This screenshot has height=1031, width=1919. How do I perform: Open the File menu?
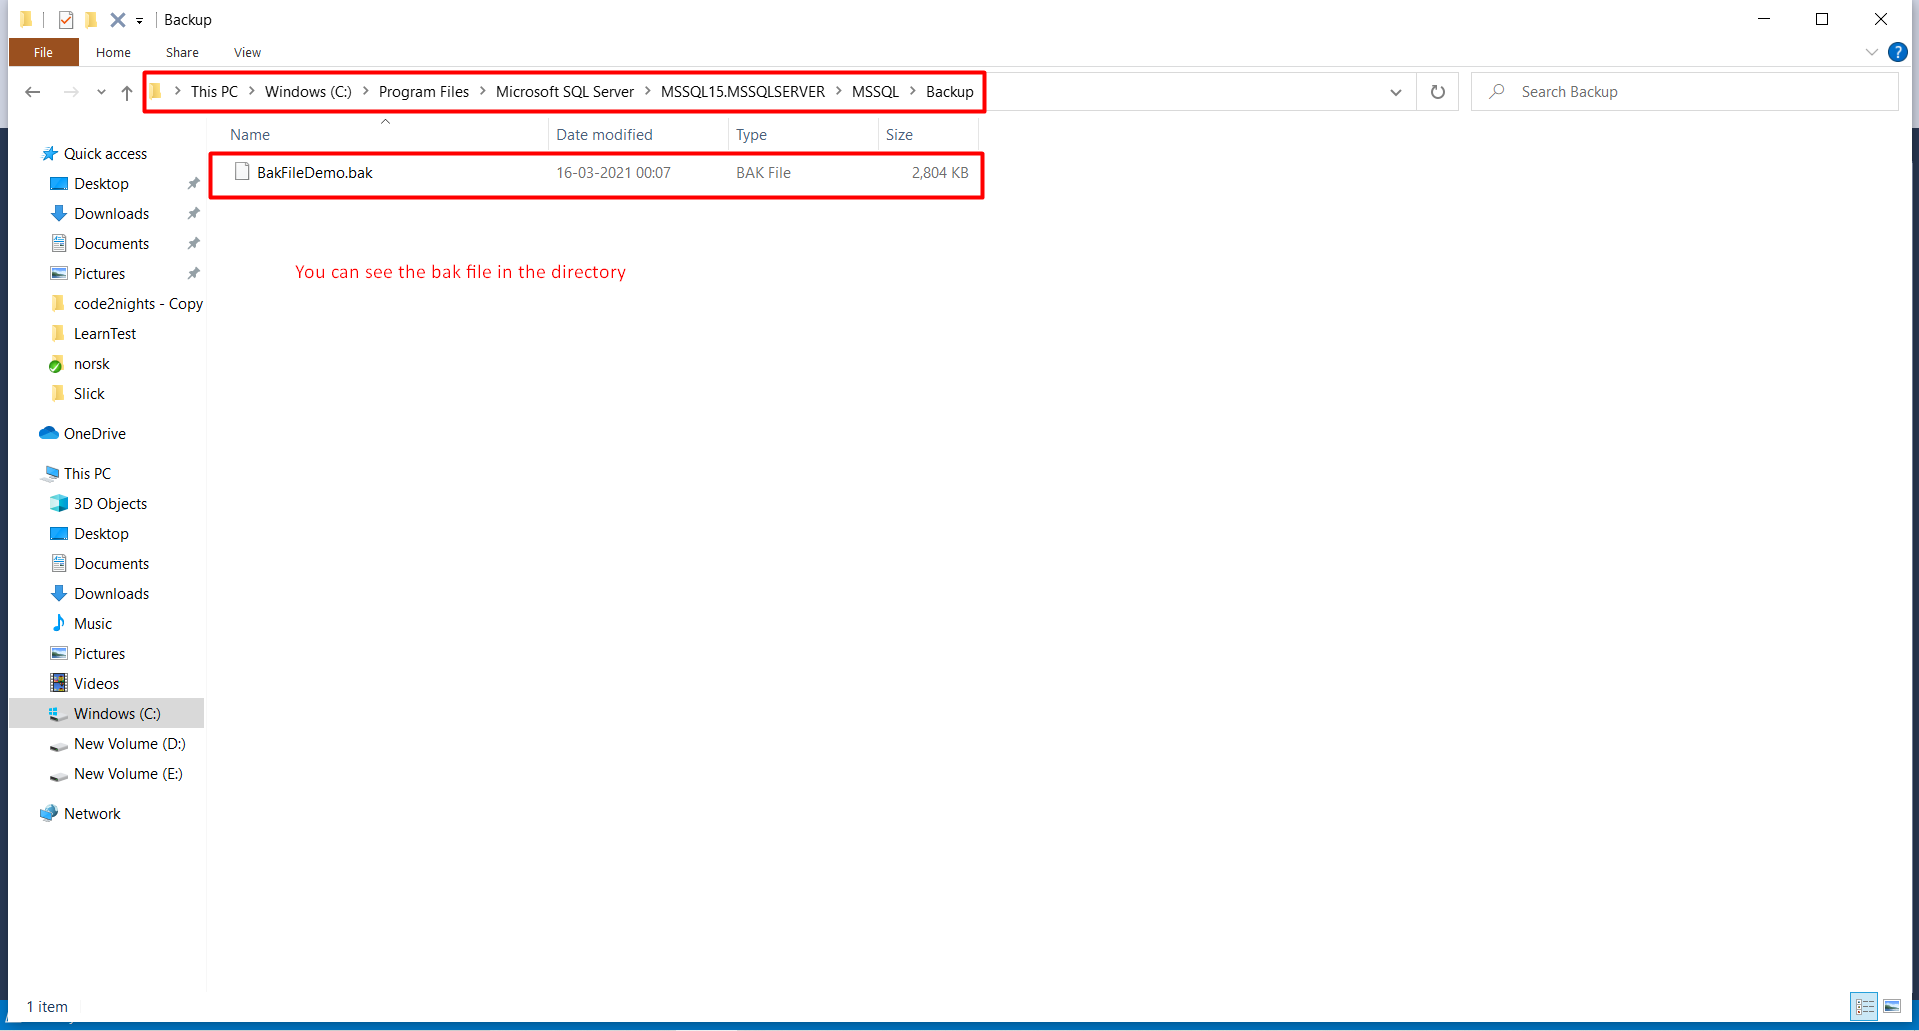43,52
